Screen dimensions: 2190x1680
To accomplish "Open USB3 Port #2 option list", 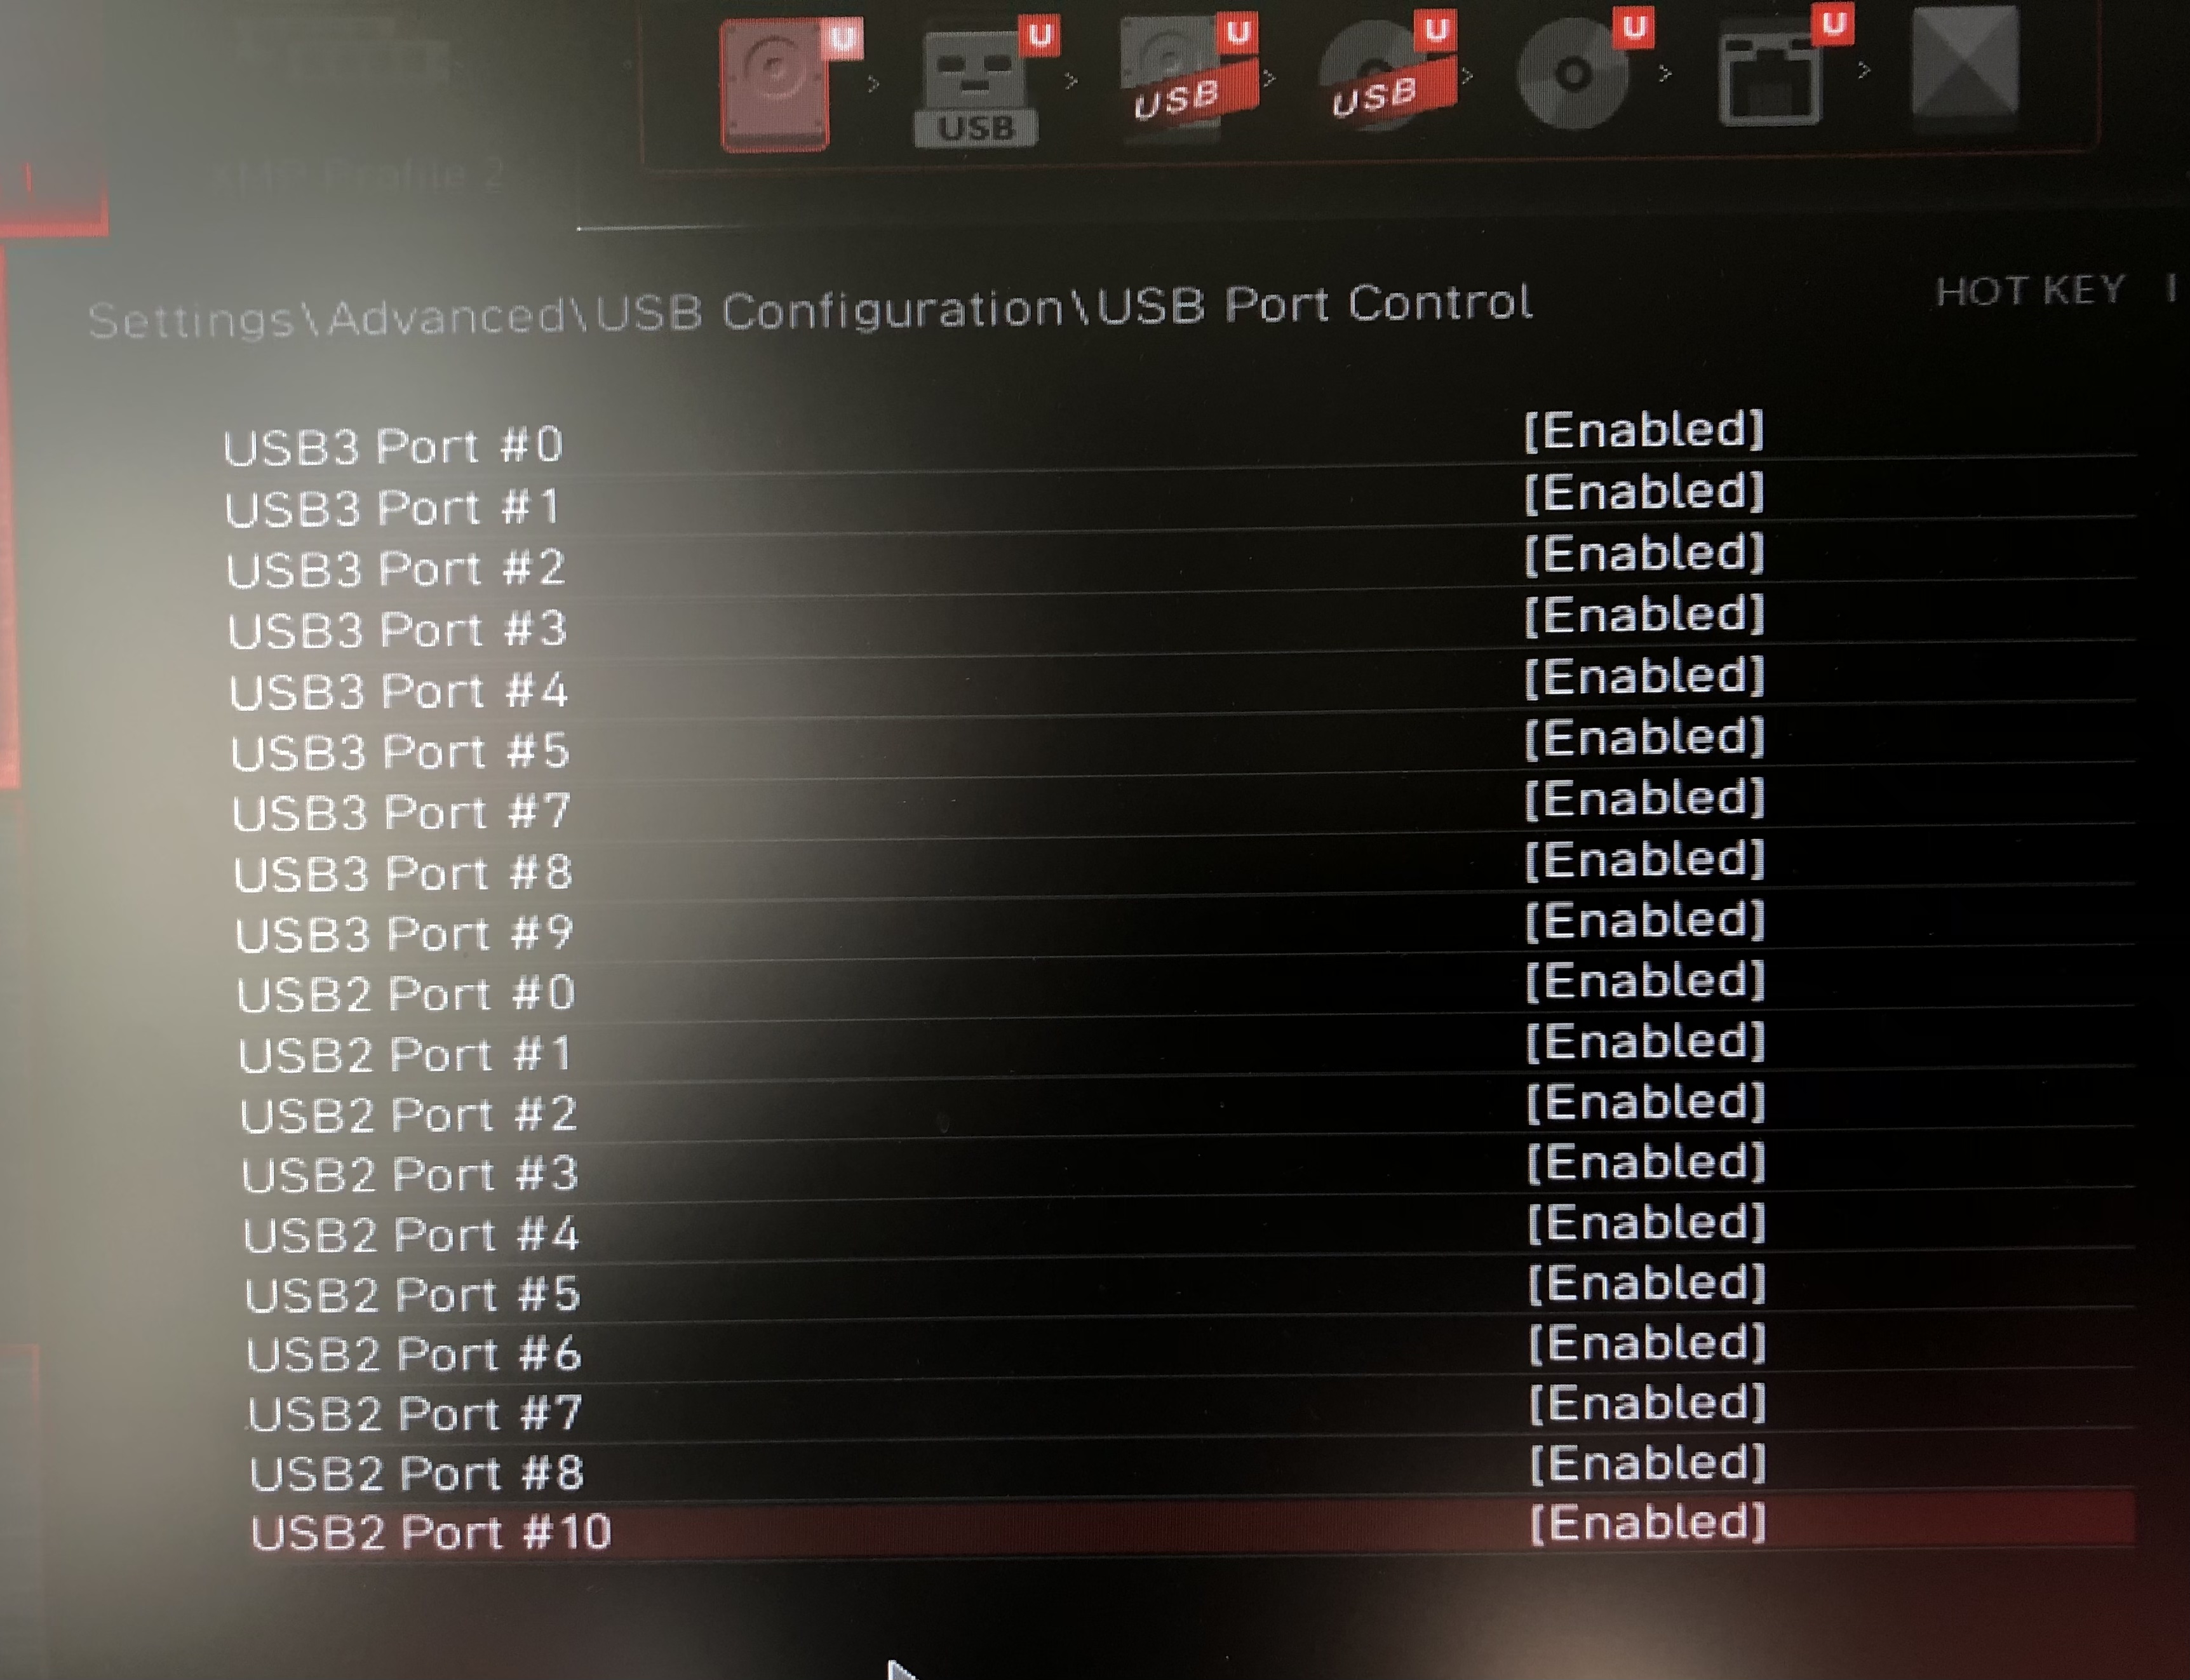I will click(1644, 554).
